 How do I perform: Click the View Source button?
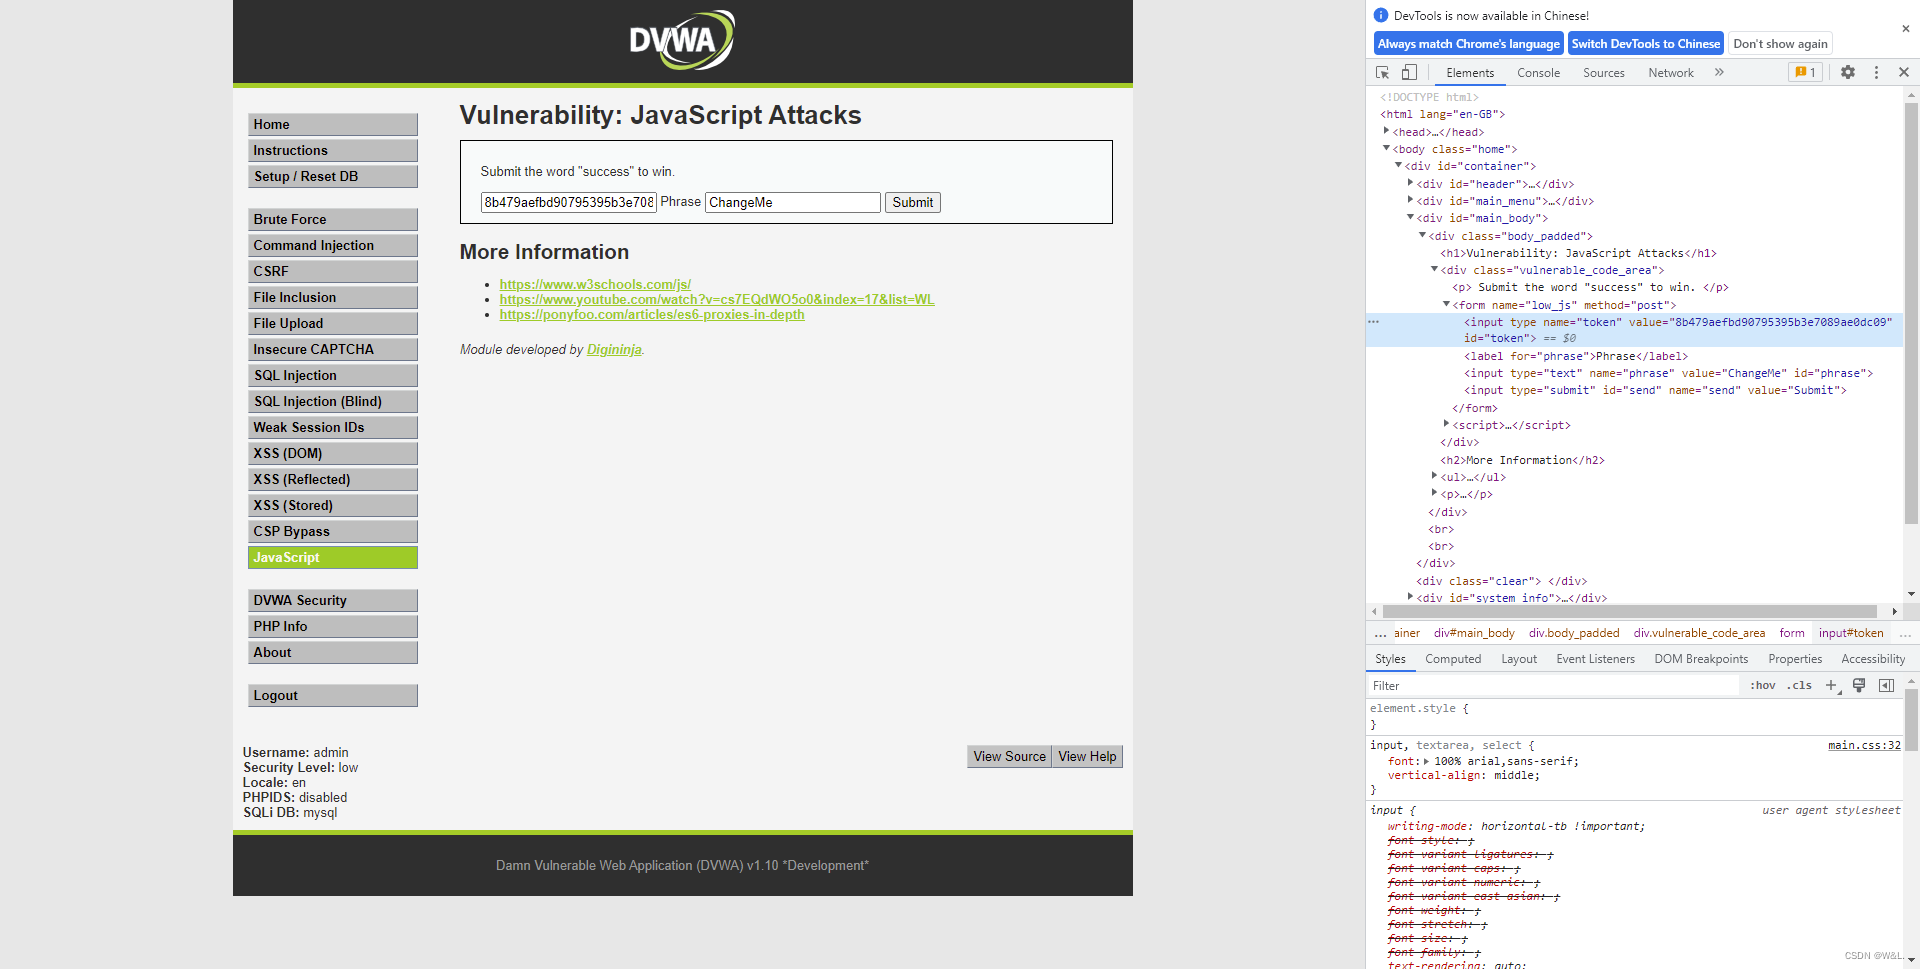(1009, 756)
